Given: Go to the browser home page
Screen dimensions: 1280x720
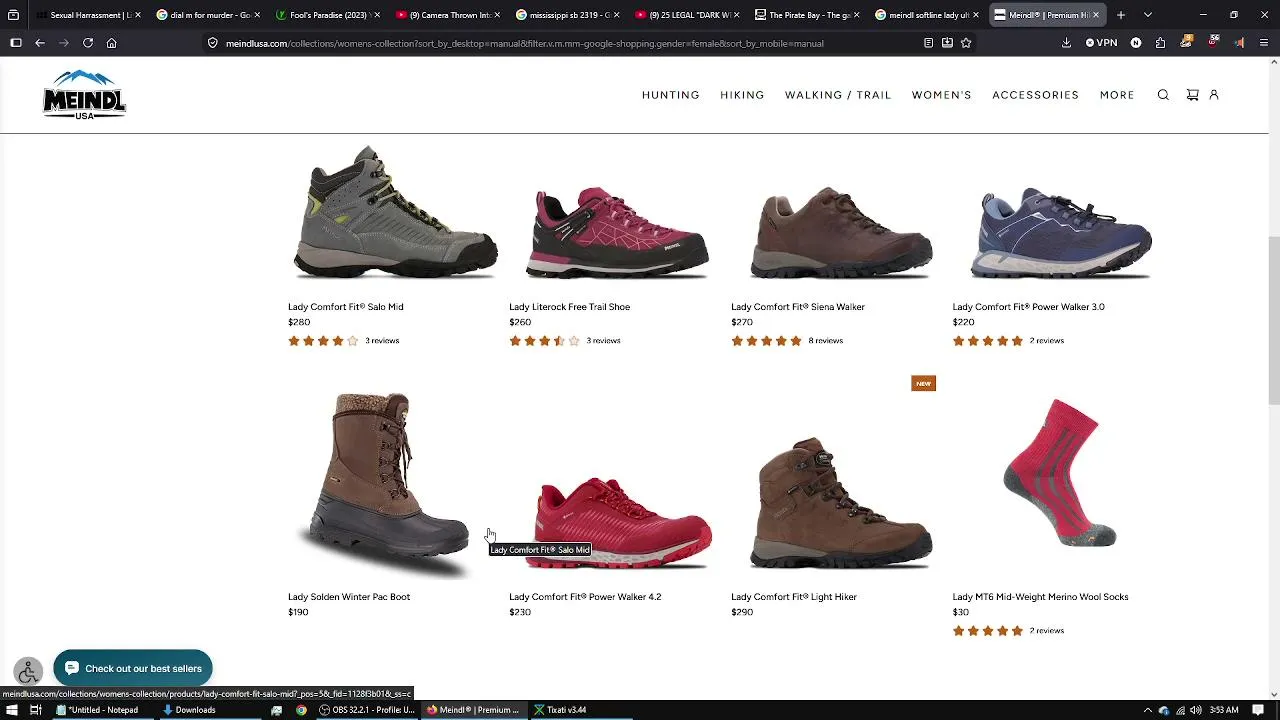Looking at the screenshot, I should tap(111, 43).
